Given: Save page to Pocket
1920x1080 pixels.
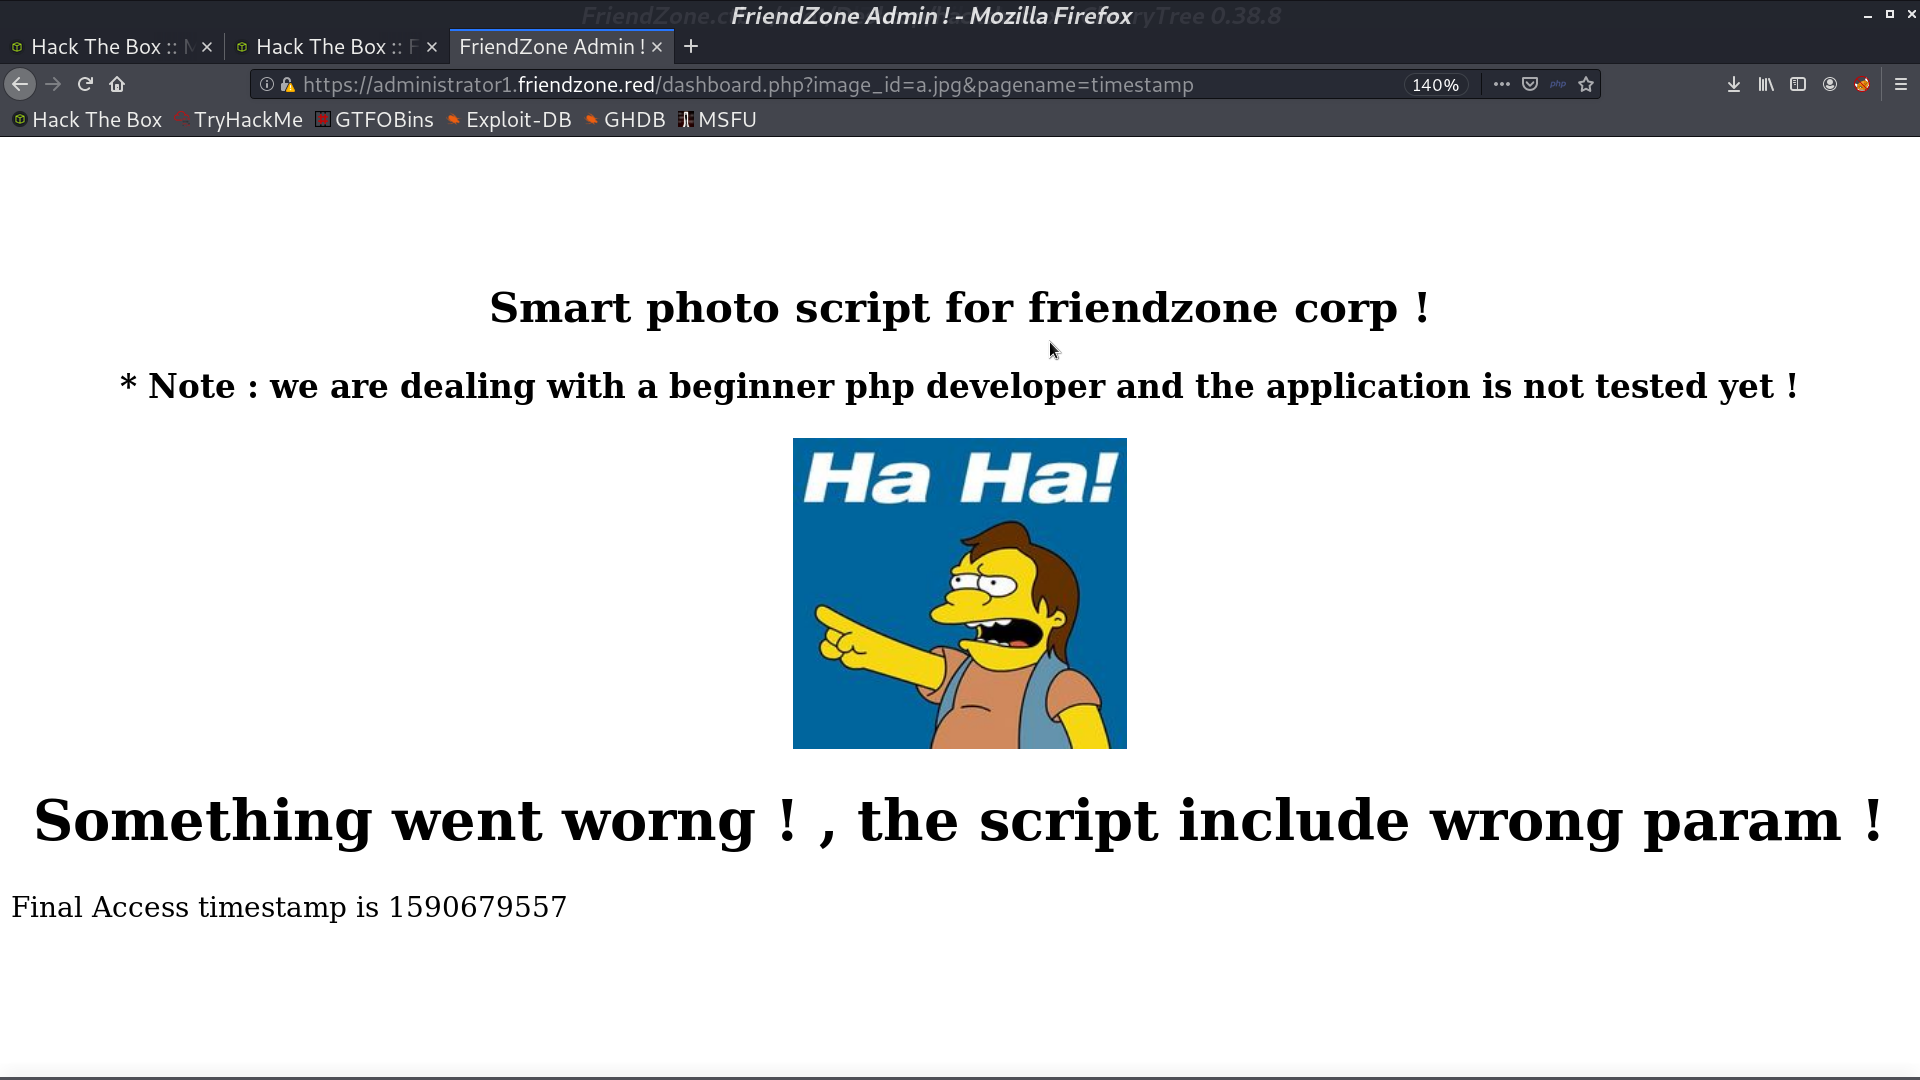Looking at the screenshot, I should 1530,85.
